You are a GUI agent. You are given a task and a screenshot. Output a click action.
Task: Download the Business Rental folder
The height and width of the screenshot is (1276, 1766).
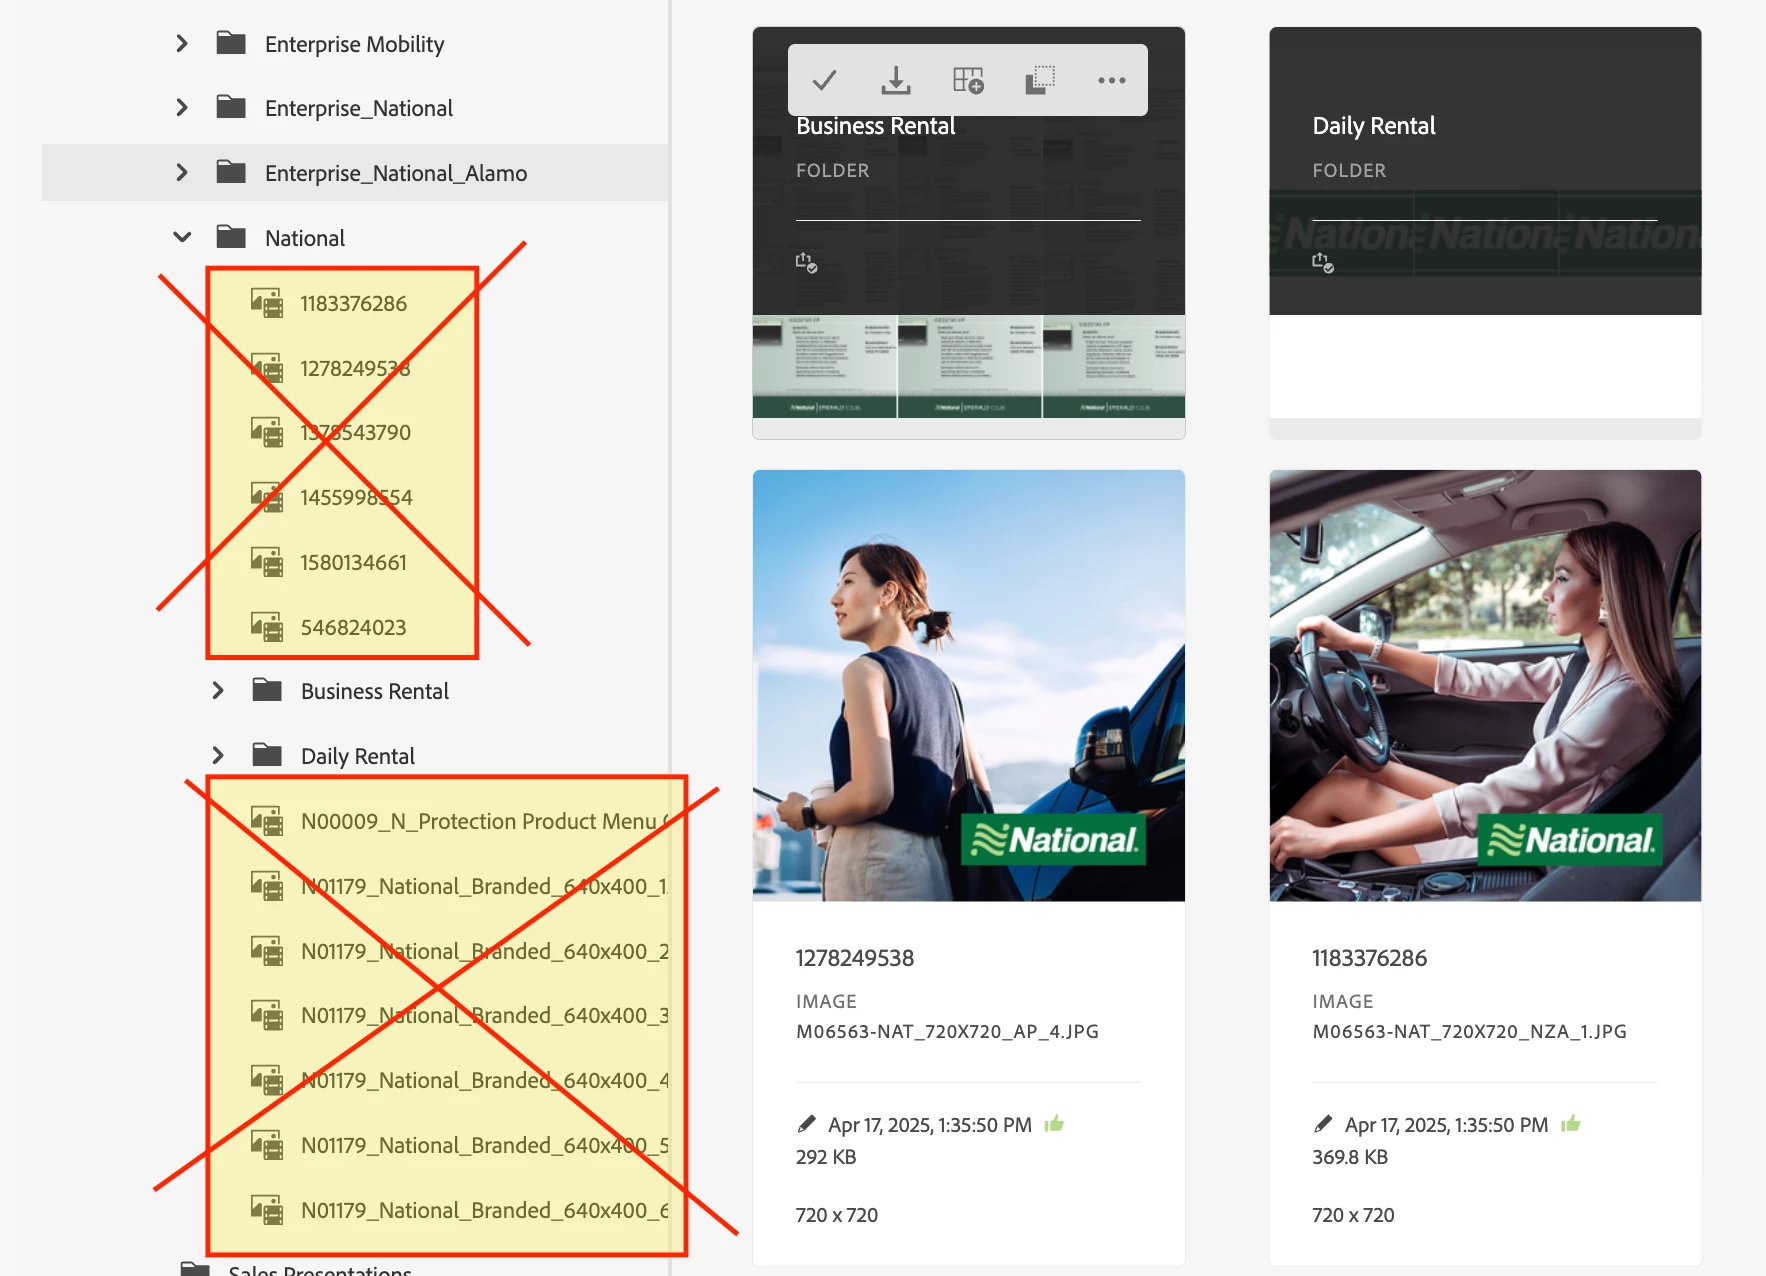pos(896,80)
